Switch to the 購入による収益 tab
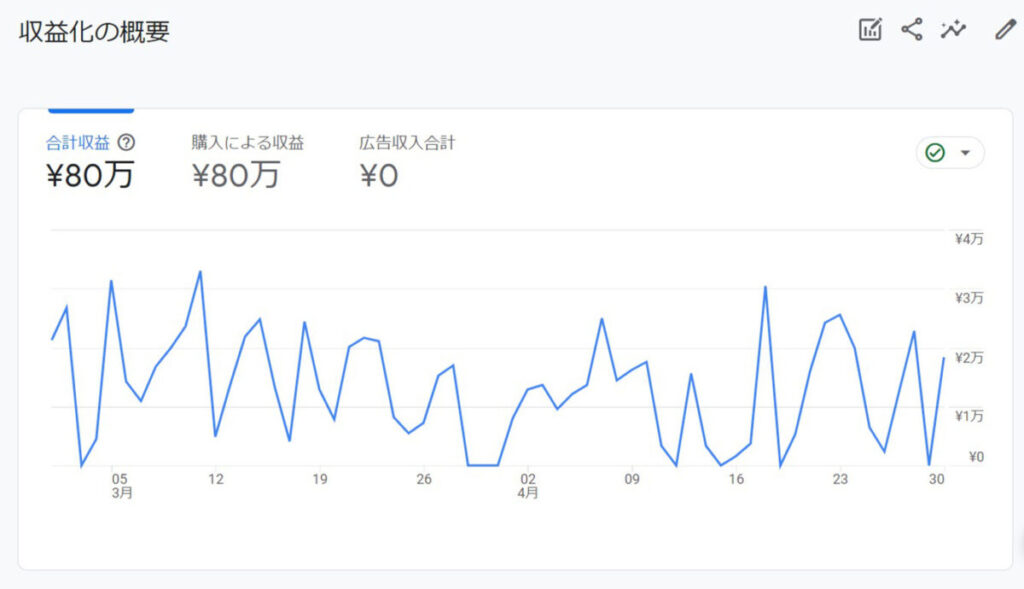The image size is (1024, 589). point(248,143)
